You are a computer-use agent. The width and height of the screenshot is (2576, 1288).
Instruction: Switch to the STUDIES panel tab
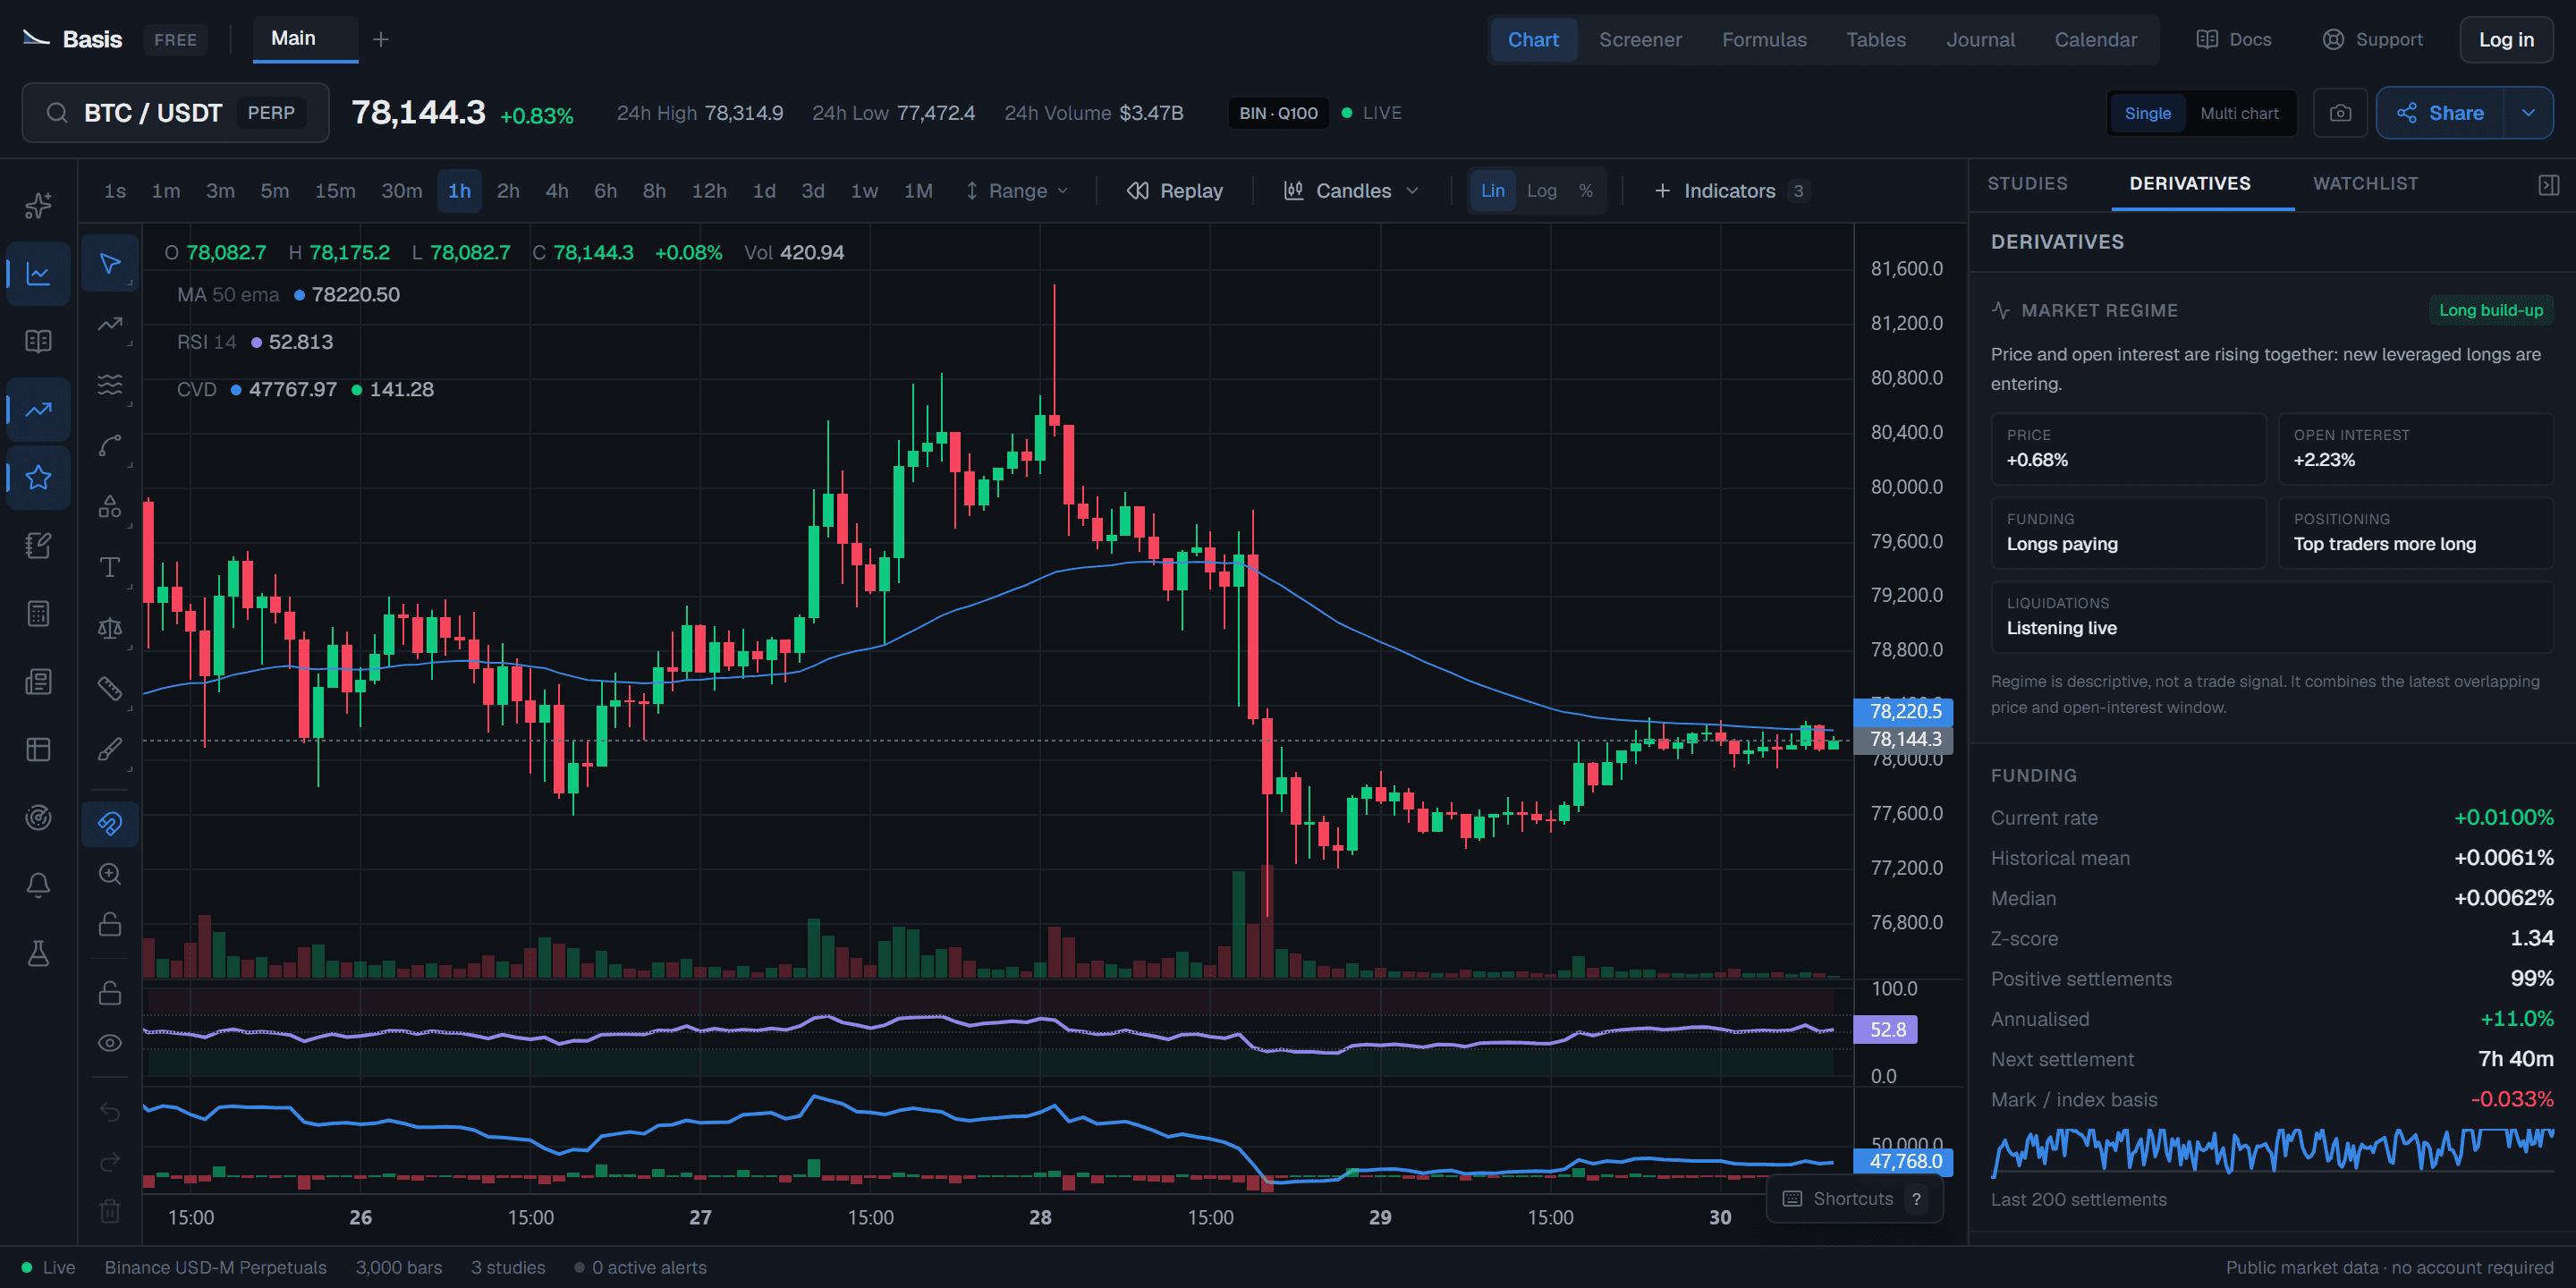tap(2027, 184)
